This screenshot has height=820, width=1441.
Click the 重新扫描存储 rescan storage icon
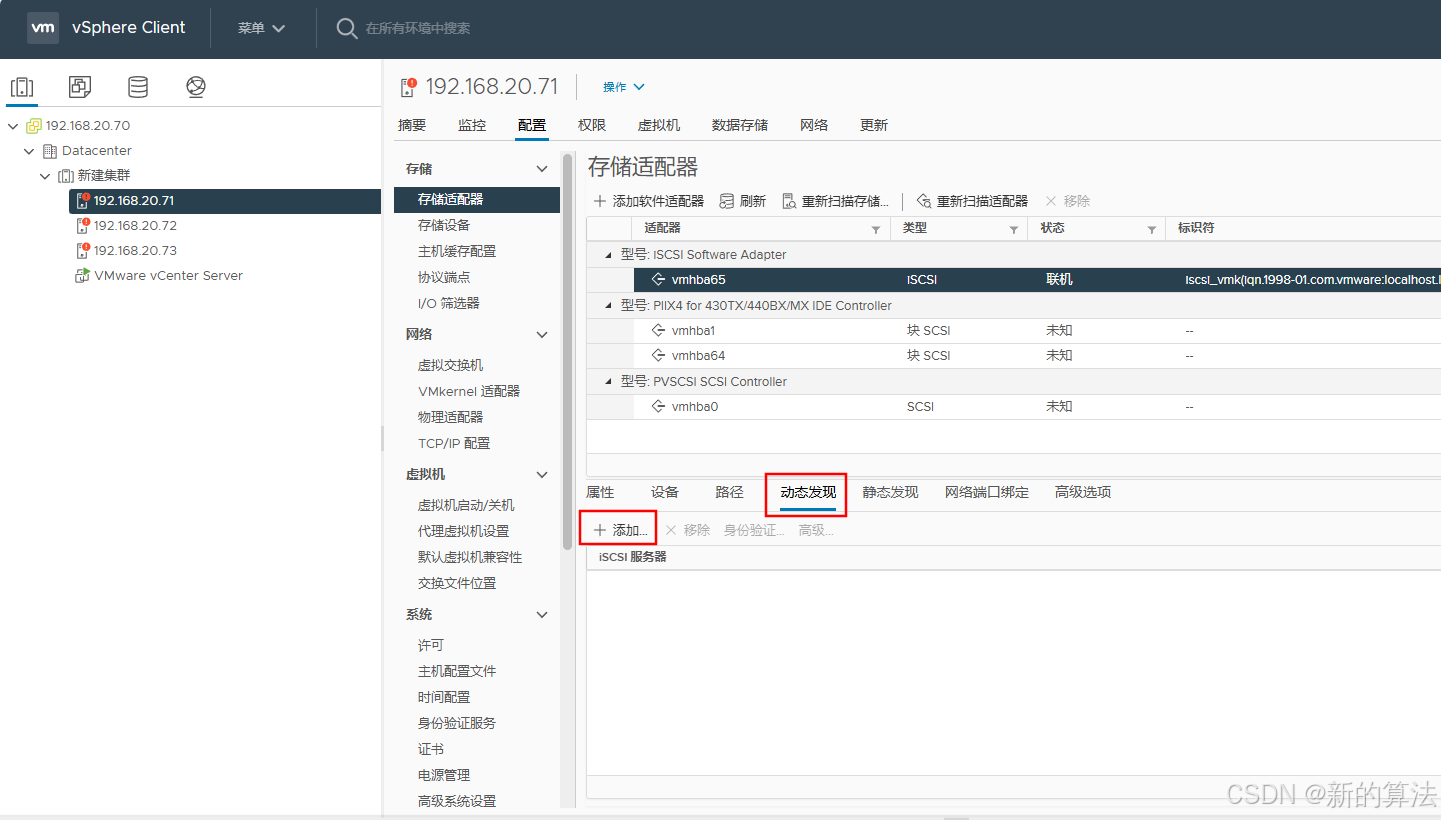[790, 201]
